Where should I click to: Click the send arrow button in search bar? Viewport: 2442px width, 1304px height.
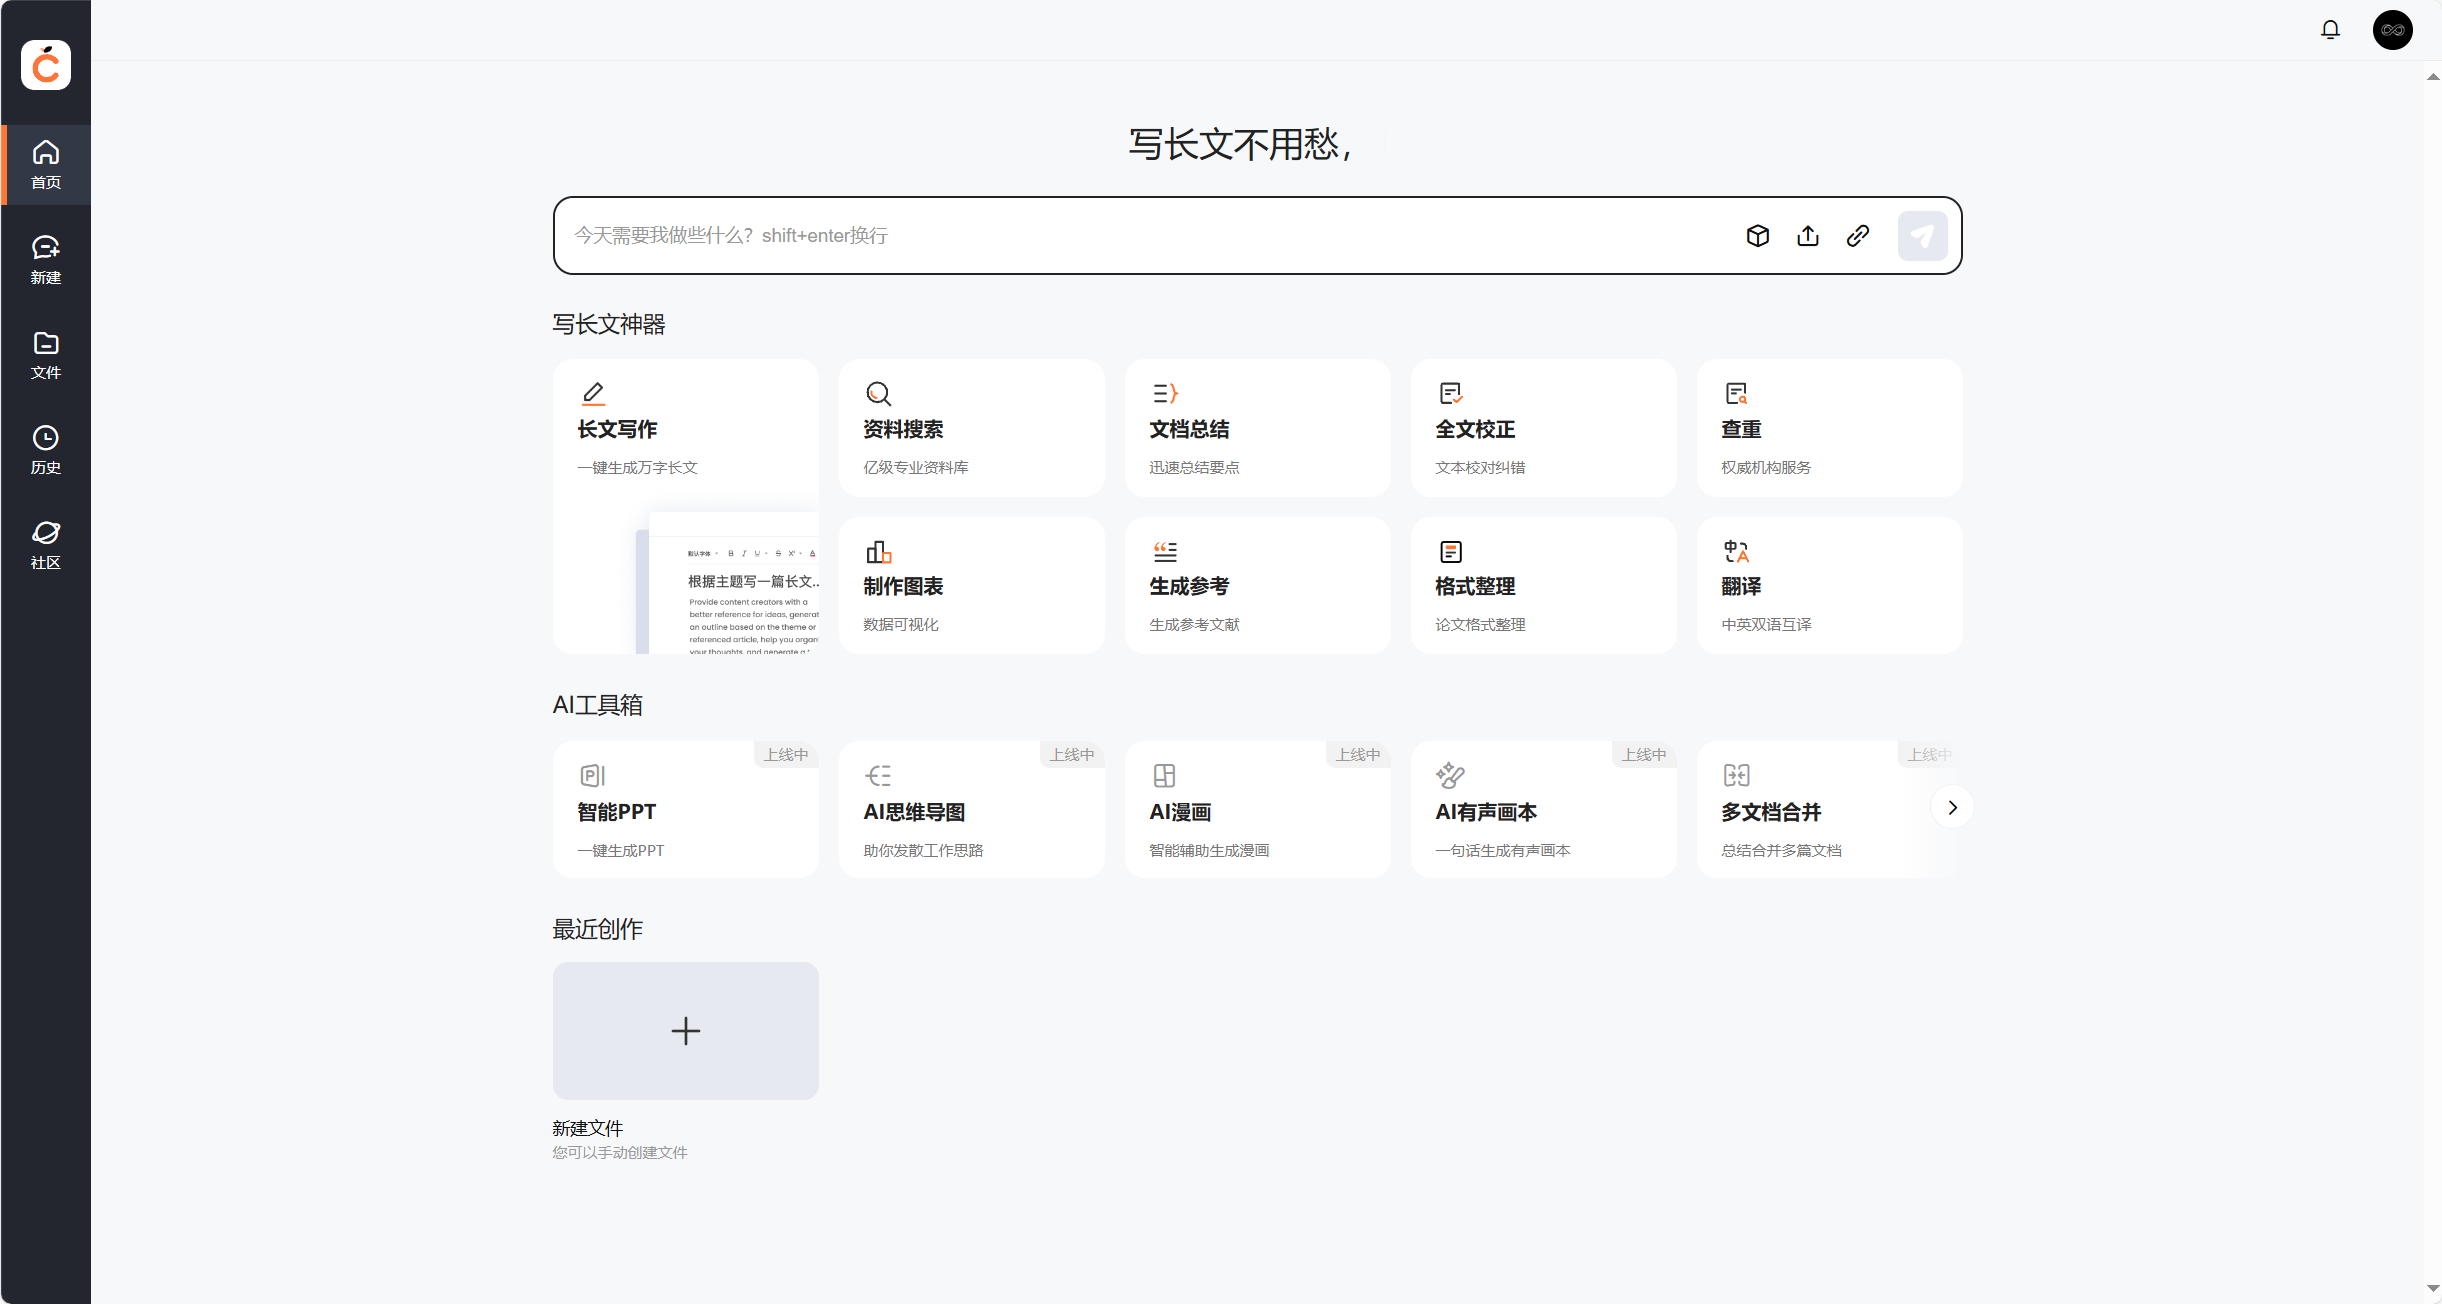tap(1921, 235)
